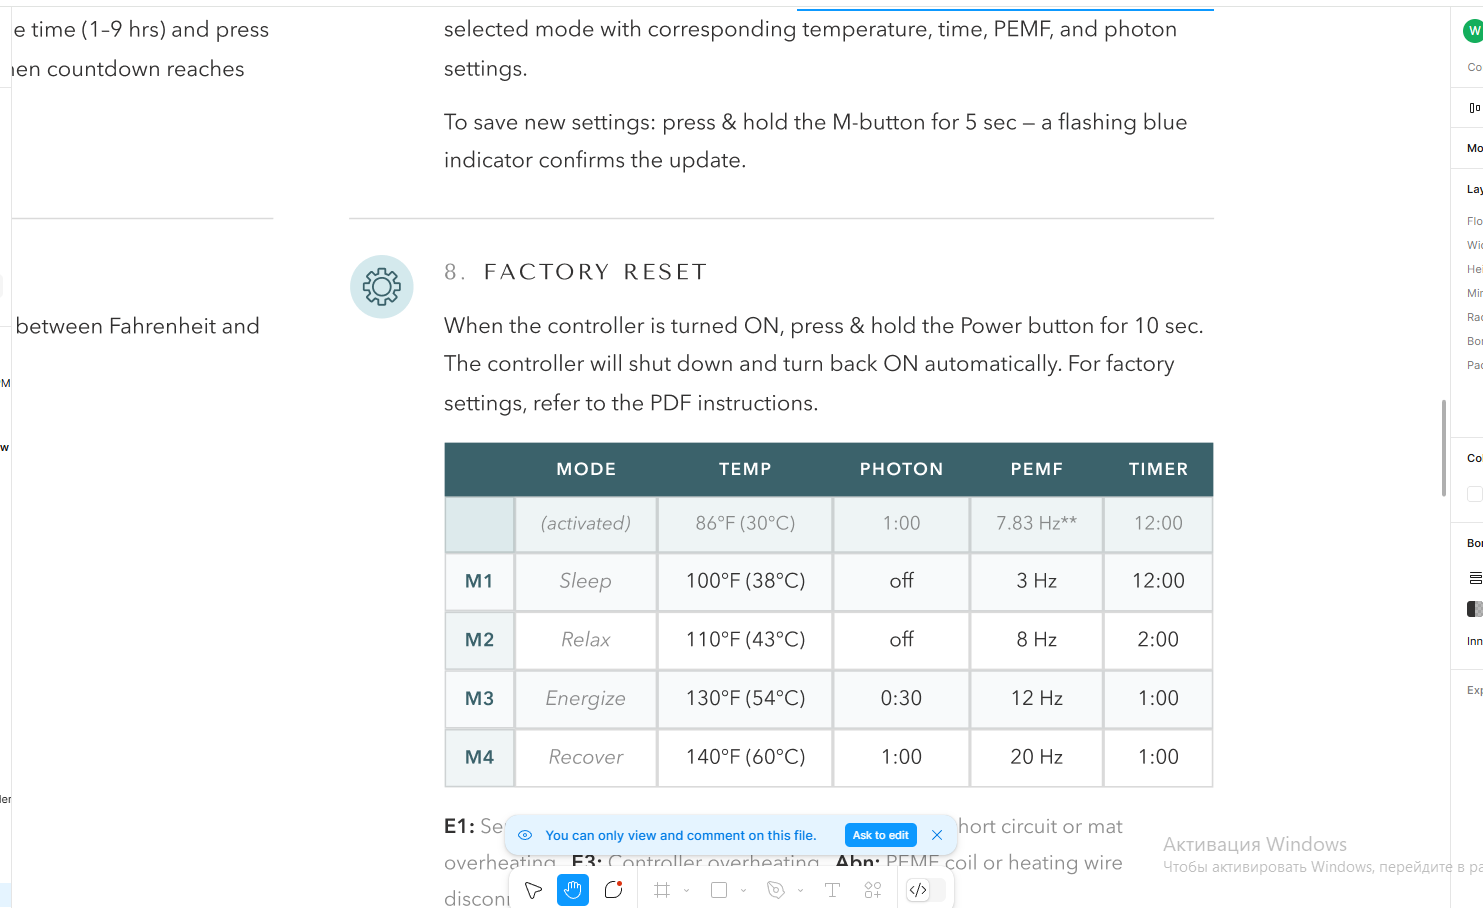
Task: Pick the Rectangle shape tool
Action: click(718, 890)
